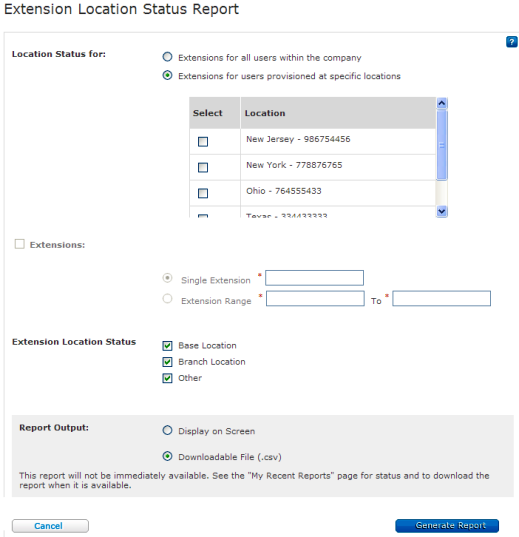Click the Single Extension input field

314,278
